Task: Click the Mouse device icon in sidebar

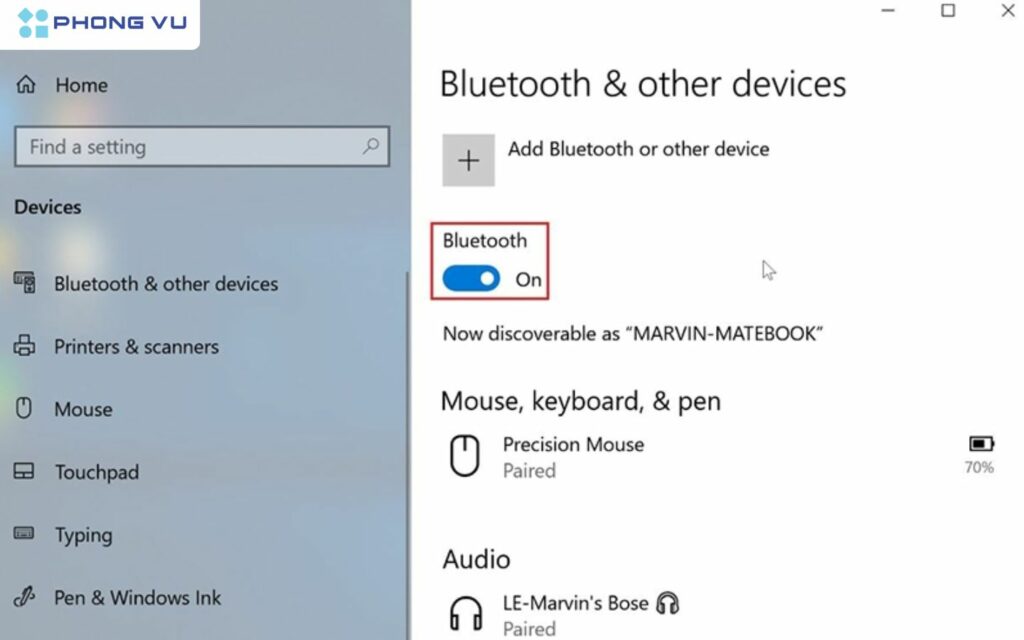Action: click(x=23, y=409)
